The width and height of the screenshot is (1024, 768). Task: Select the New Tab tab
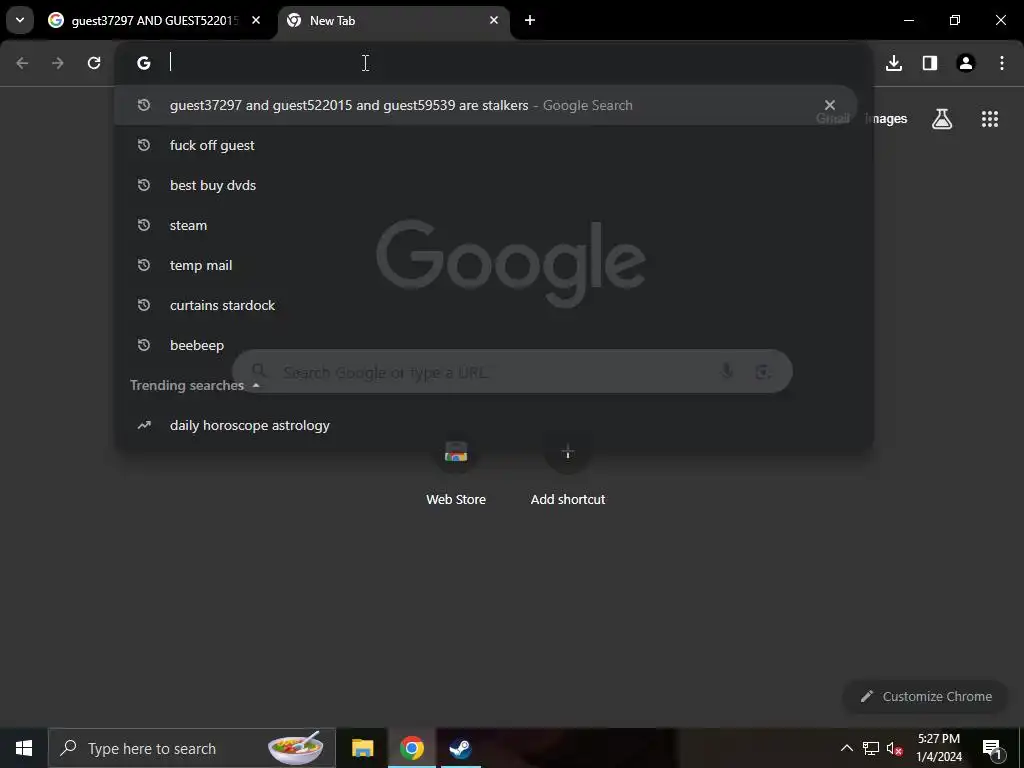click(x=394, y=21)
